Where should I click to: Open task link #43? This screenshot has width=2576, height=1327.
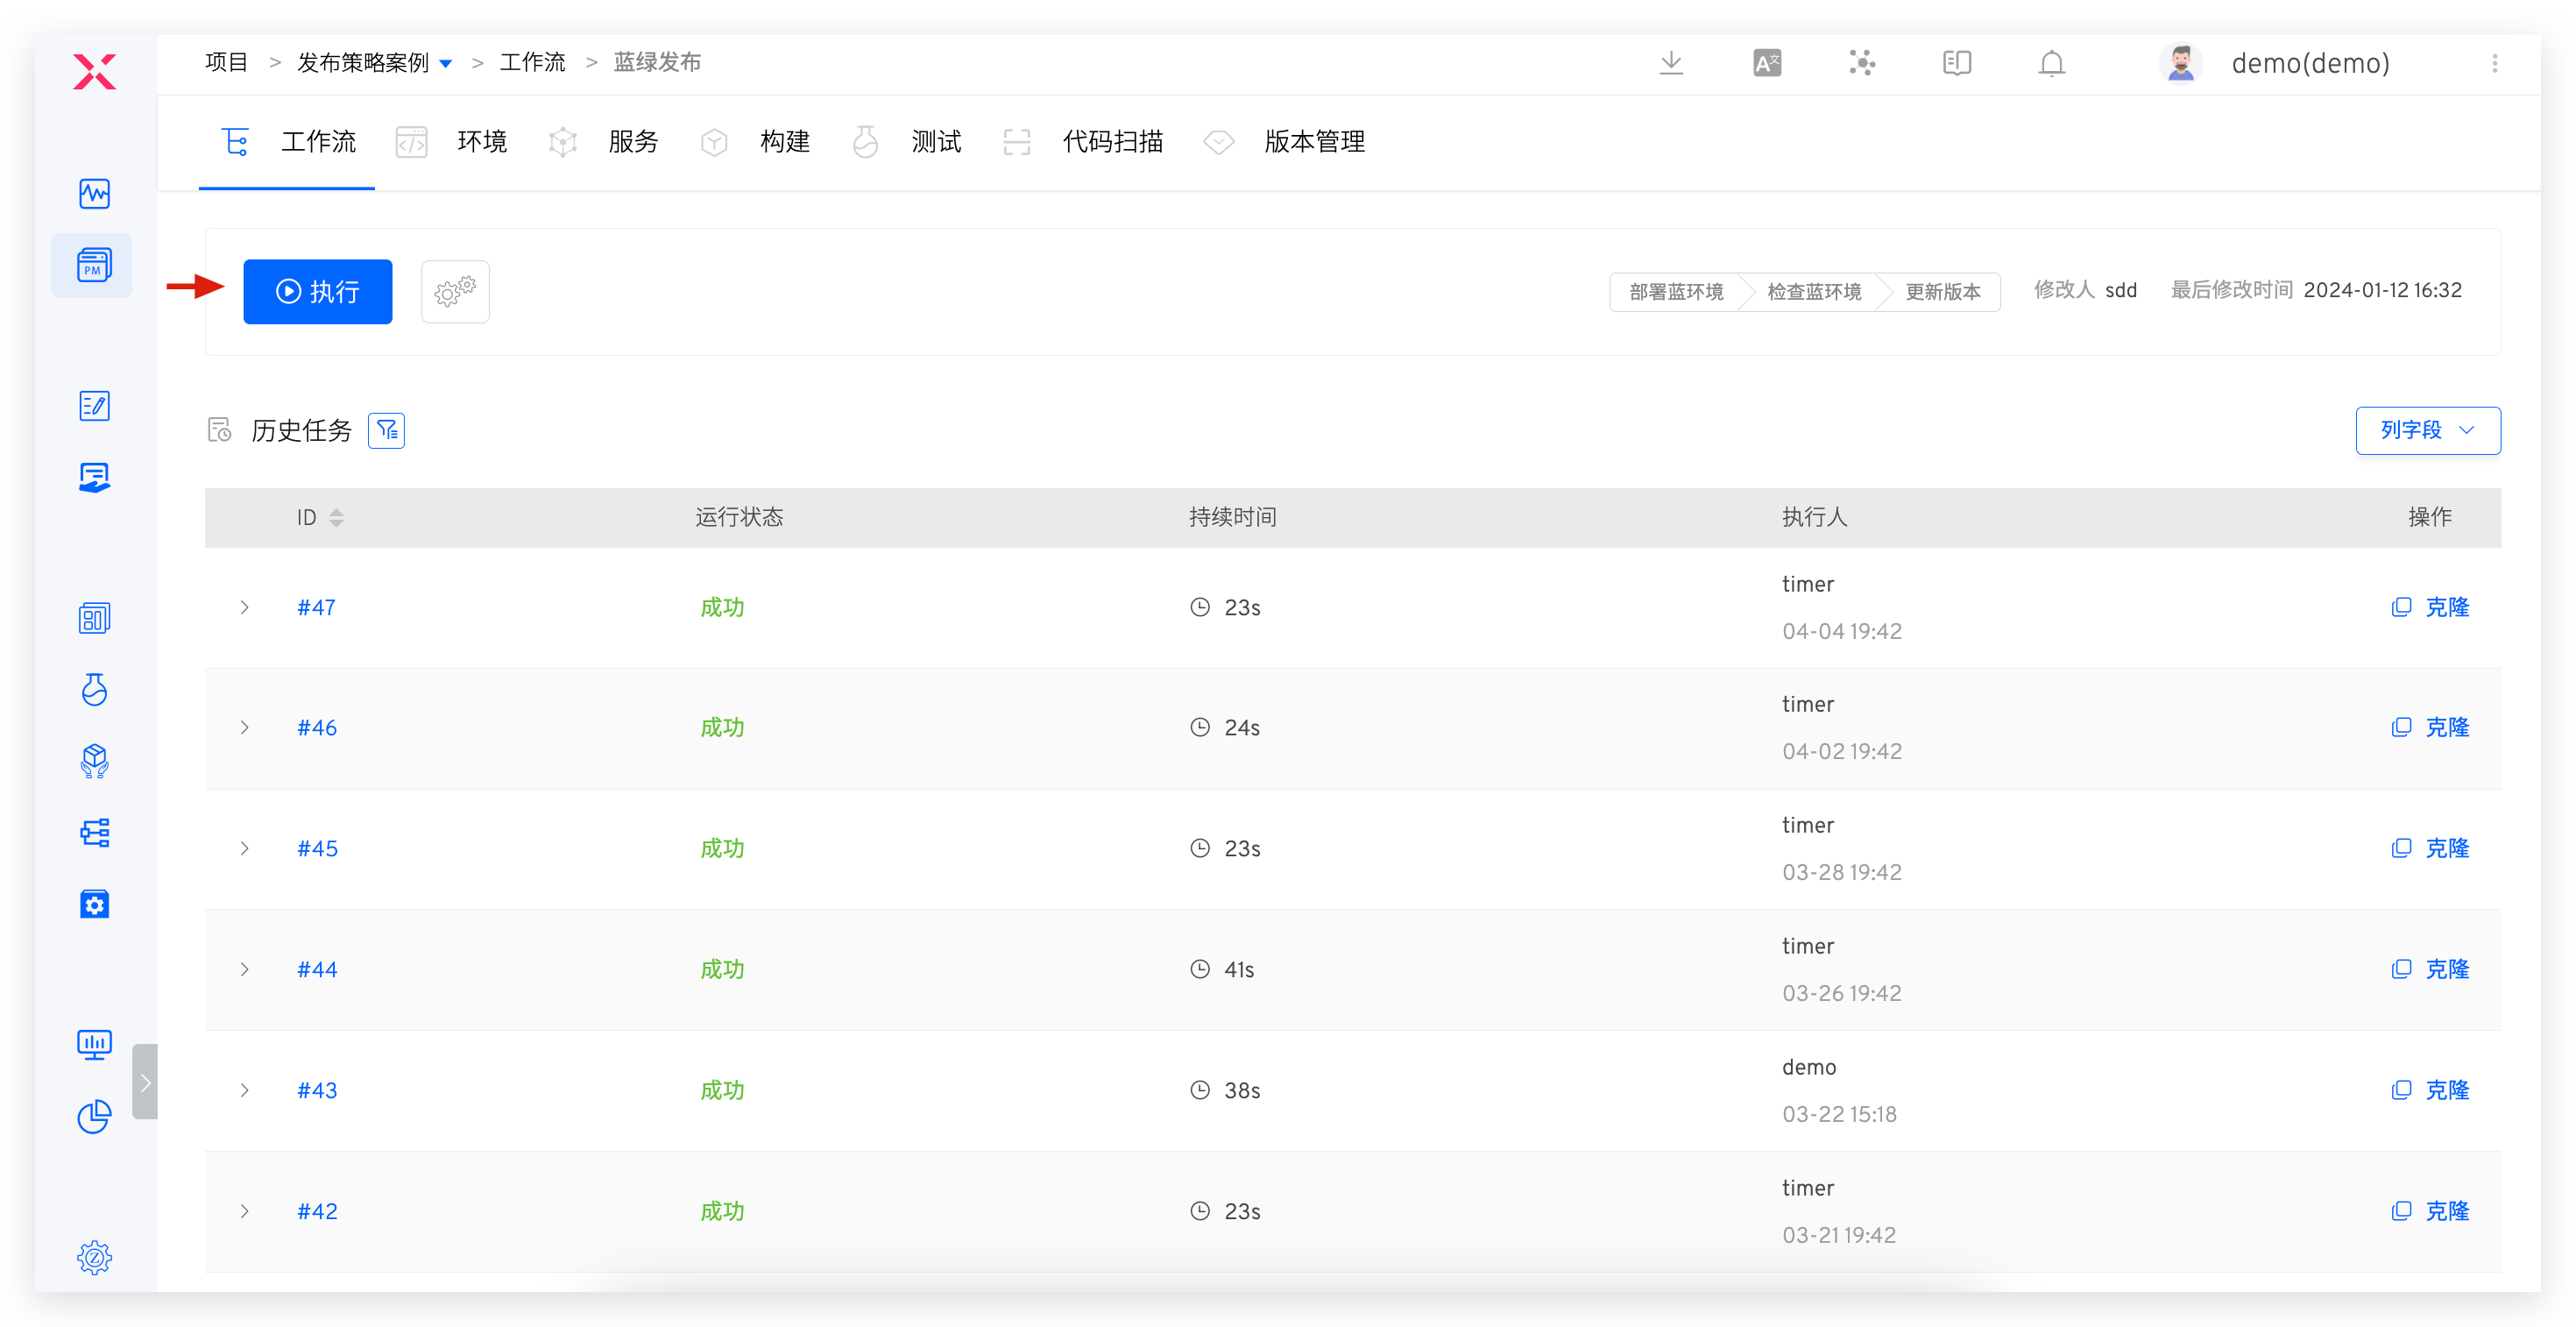tap(317, 1090)
